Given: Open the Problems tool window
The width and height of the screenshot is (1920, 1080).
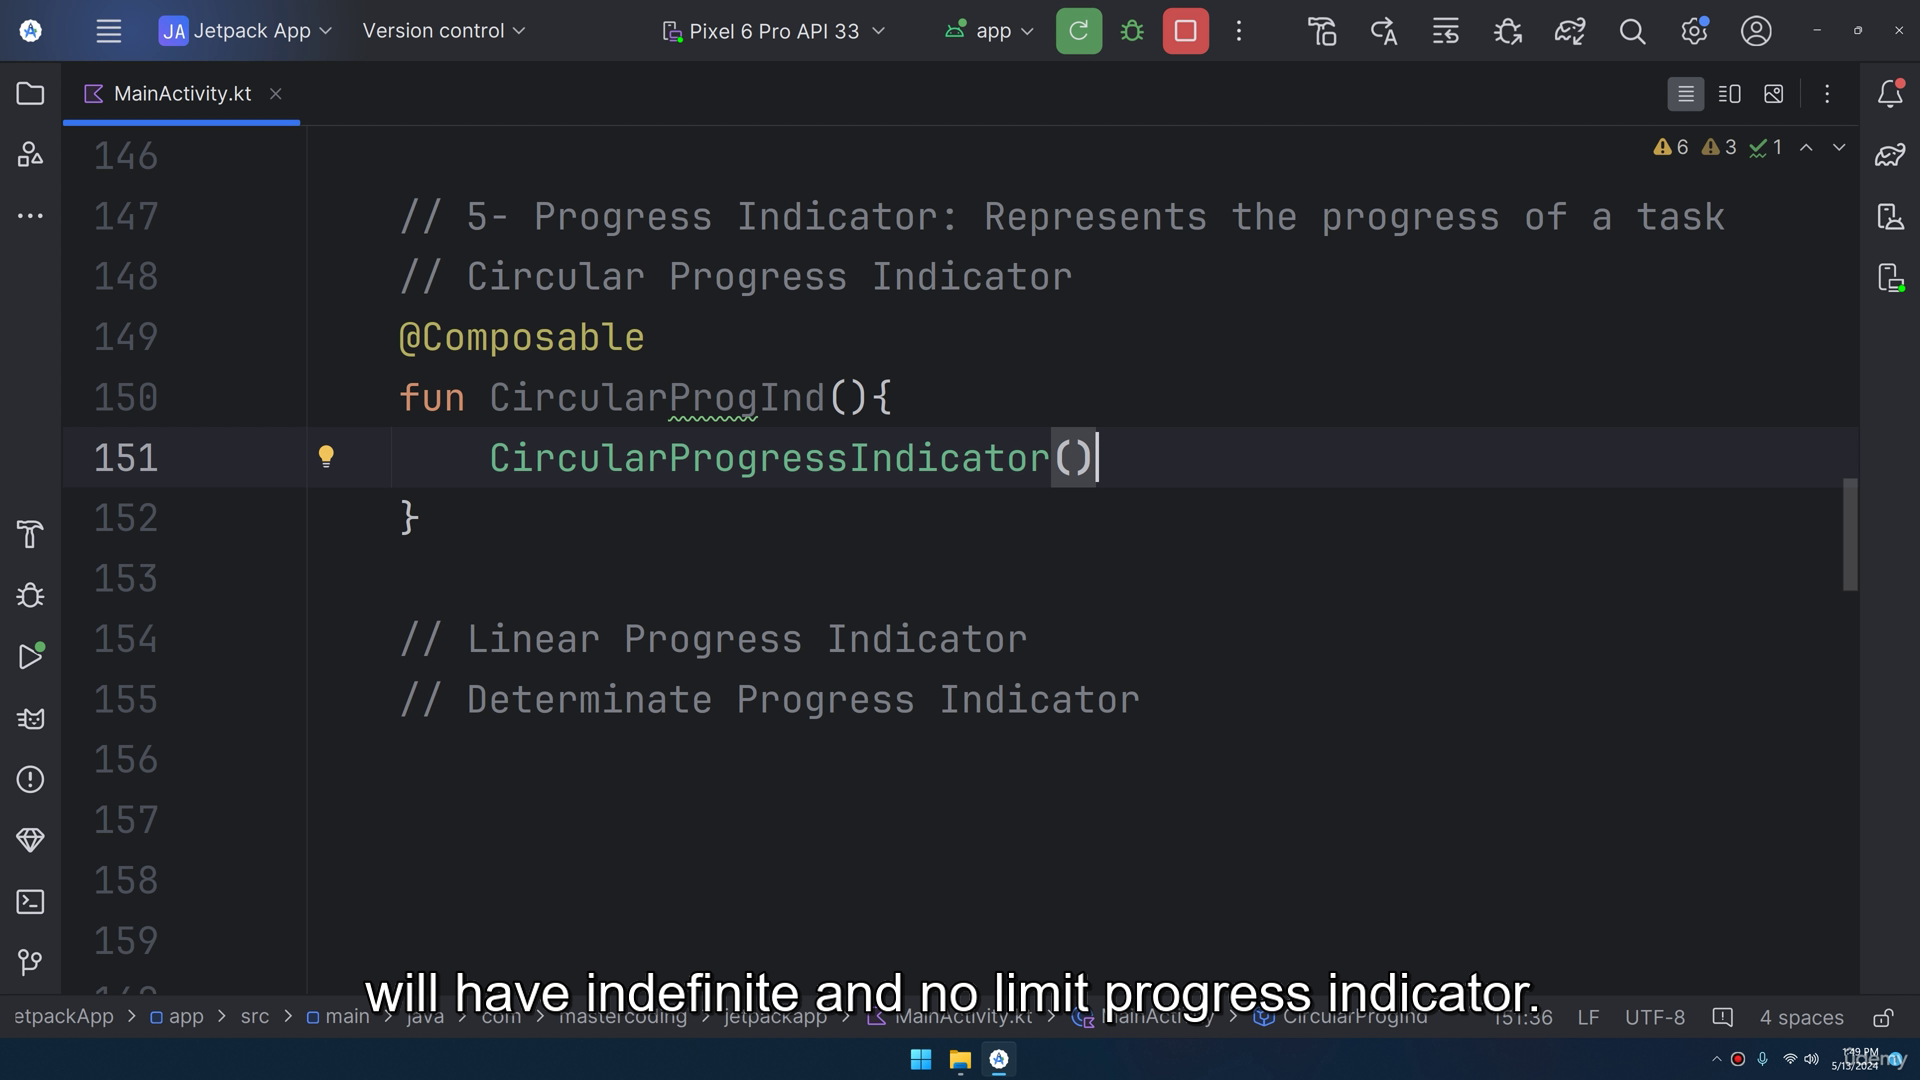Looking at the screenshot, I should coord(30,779).
